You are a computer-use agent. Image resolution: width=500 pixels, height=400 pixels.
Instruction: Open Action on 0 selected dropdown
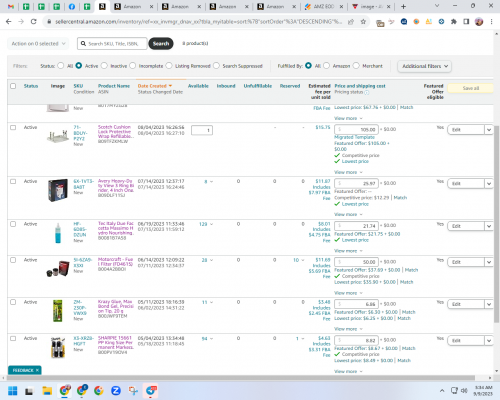[x=38, y=44]
